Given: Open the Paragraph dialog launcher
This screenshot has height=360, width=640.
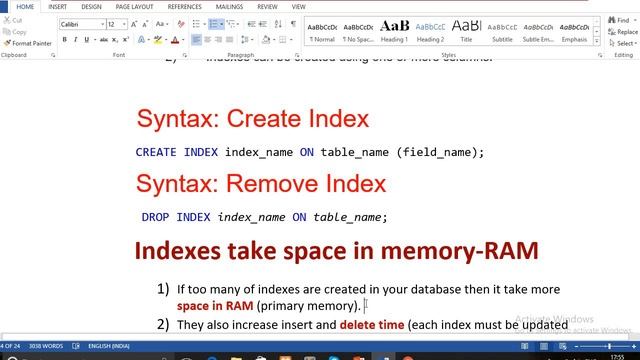Looking at the screenshot, I should pyautogui.click(x=297, y=55).
